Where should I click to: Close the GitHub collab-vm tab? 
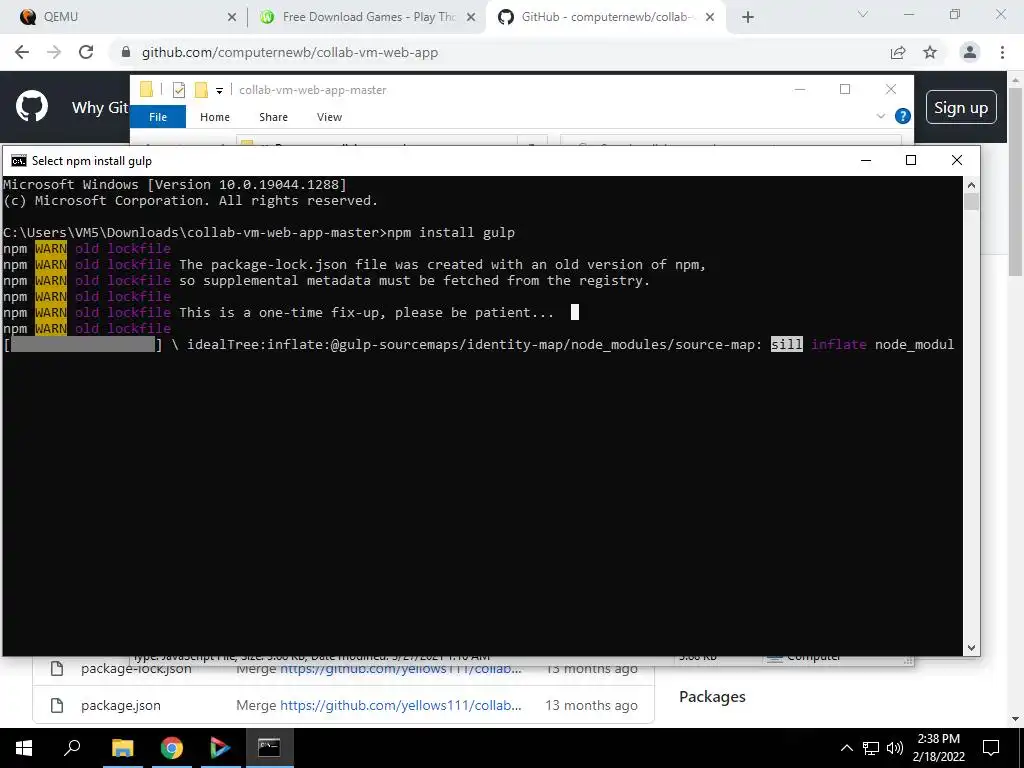(711, 18)
